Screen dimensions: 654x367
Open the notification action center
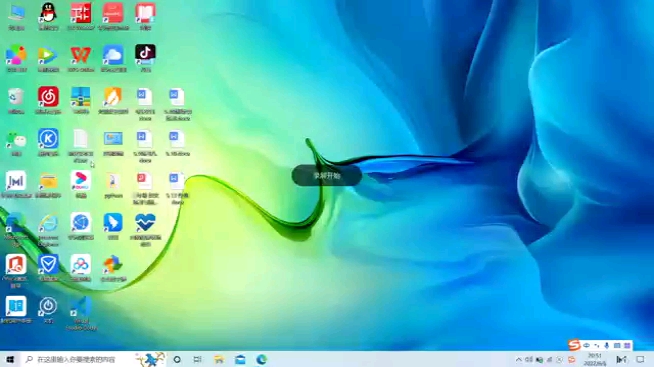coord(640,359)
